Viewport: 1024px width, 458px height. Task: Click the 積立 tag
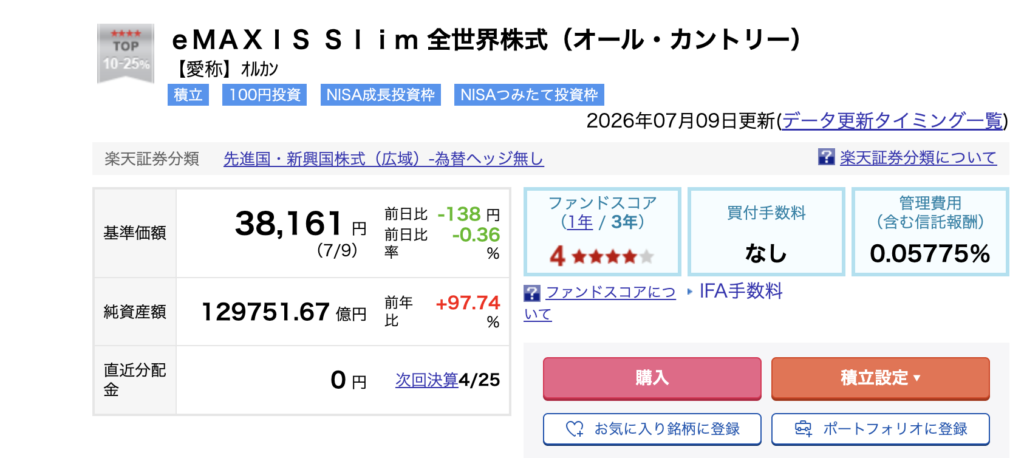pos(188,95)
